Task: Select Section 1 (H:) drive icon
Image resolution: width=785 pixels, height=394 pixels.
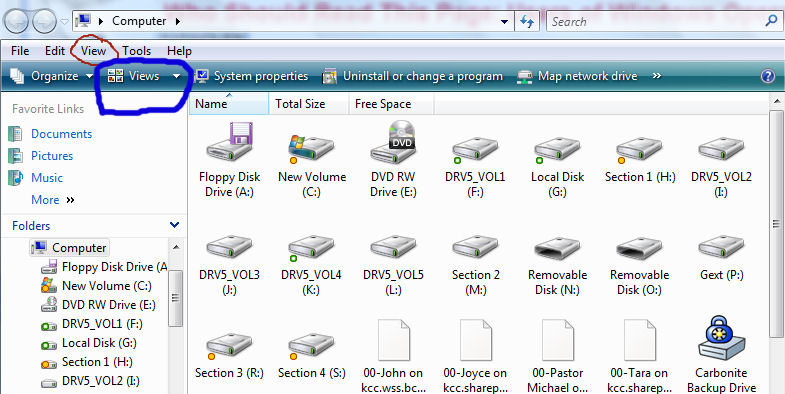Action: click(639, 149)
